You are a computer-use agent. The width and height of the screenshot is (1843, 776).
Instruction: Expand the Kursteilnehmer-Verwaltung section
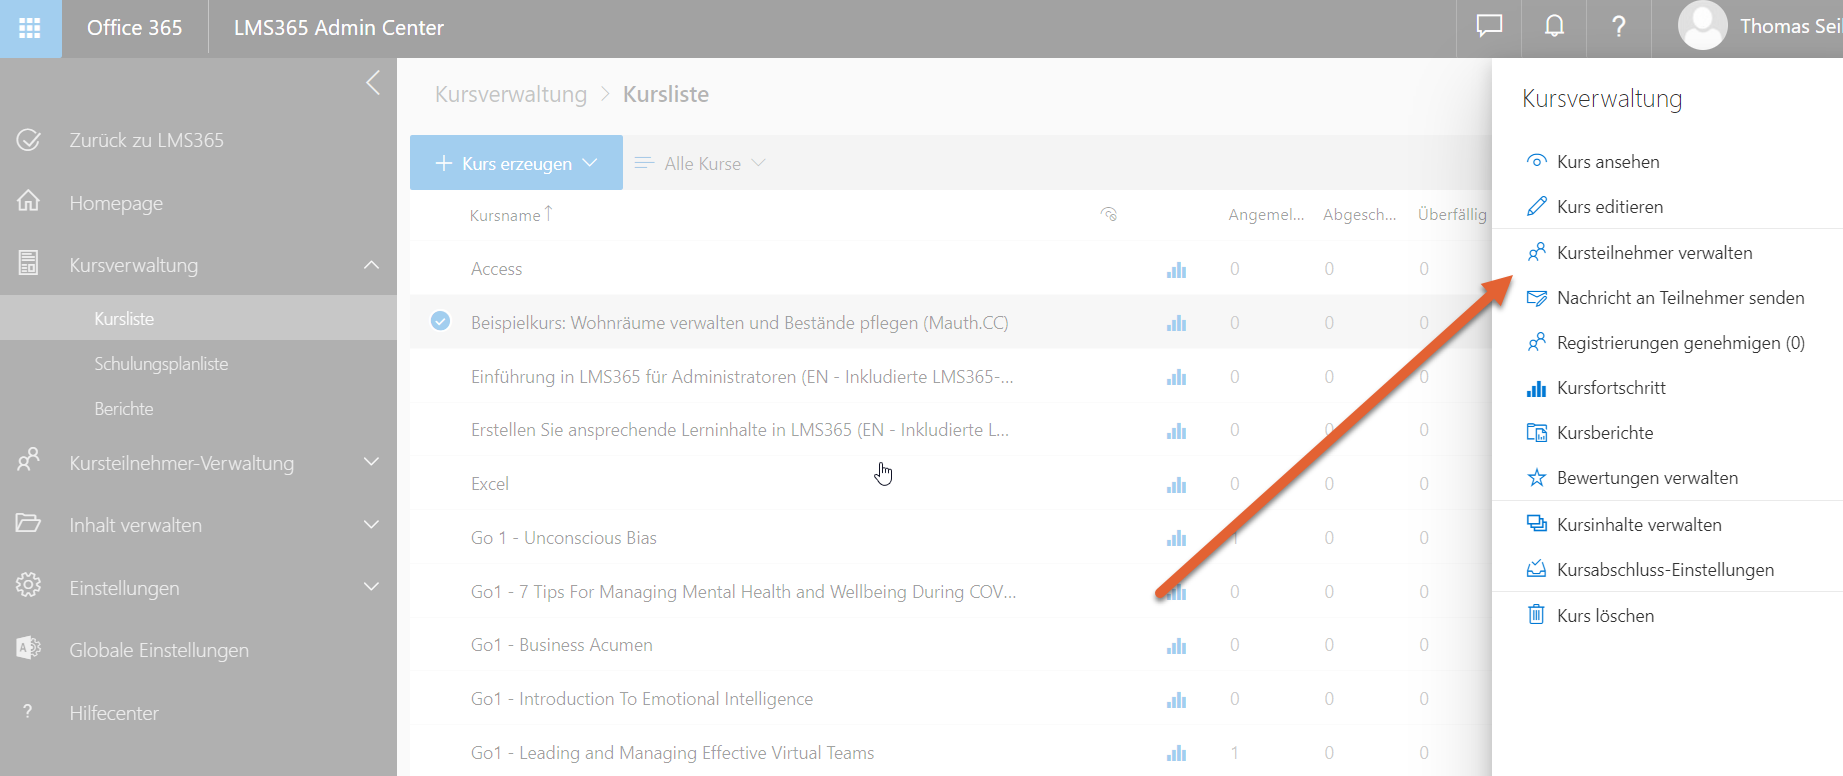371,462
